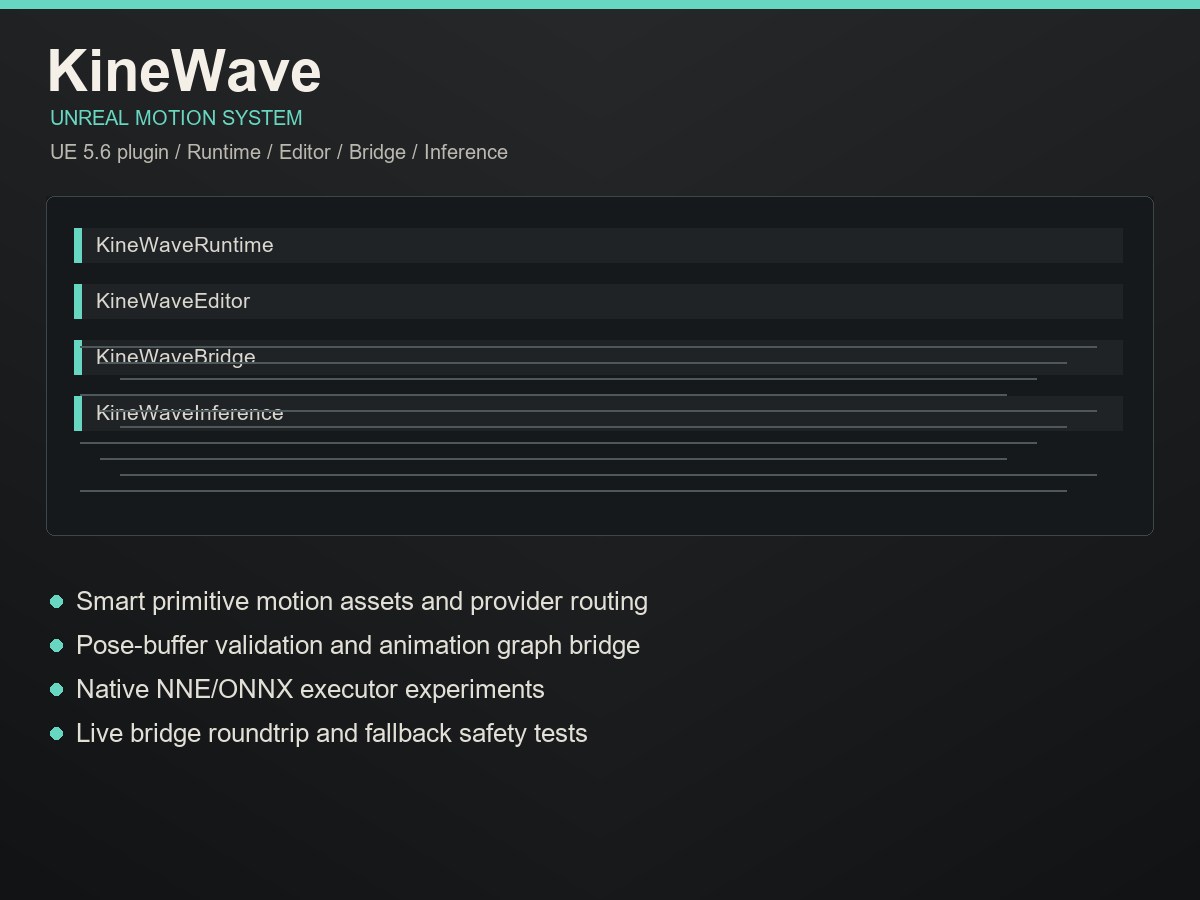Click the UE 5.6 plugin description line

279,152
